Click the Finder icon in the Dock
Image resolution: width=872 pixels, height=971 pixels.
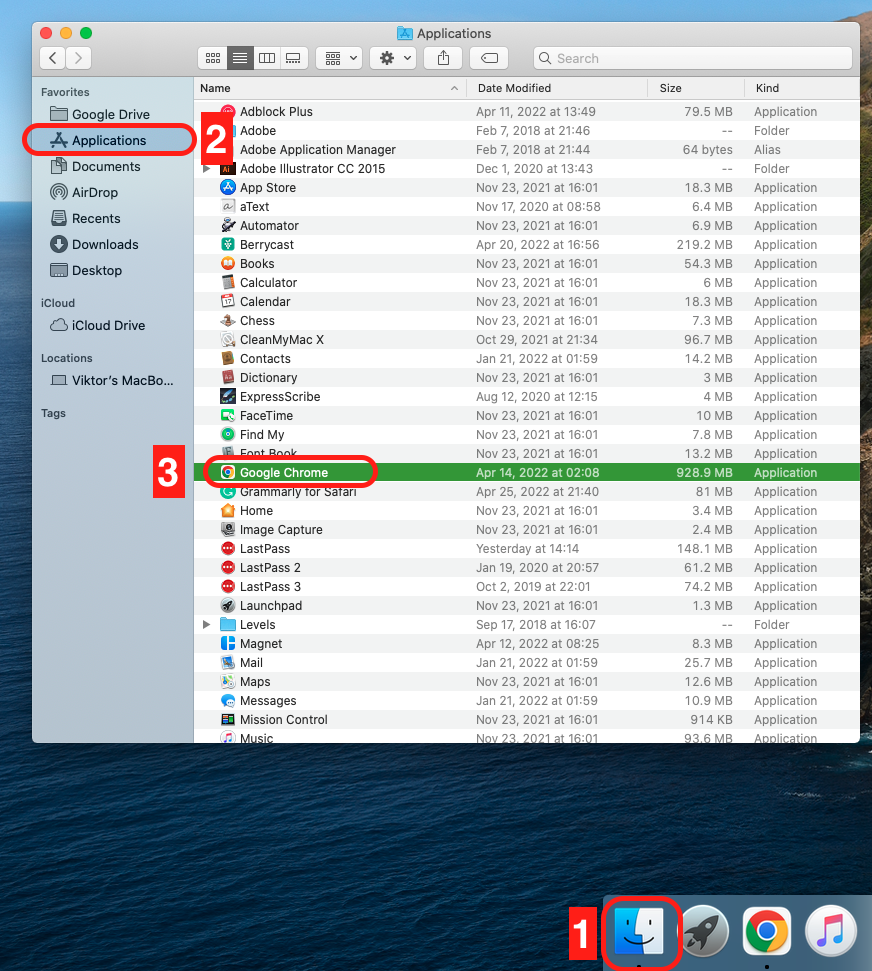click(642, 932)
